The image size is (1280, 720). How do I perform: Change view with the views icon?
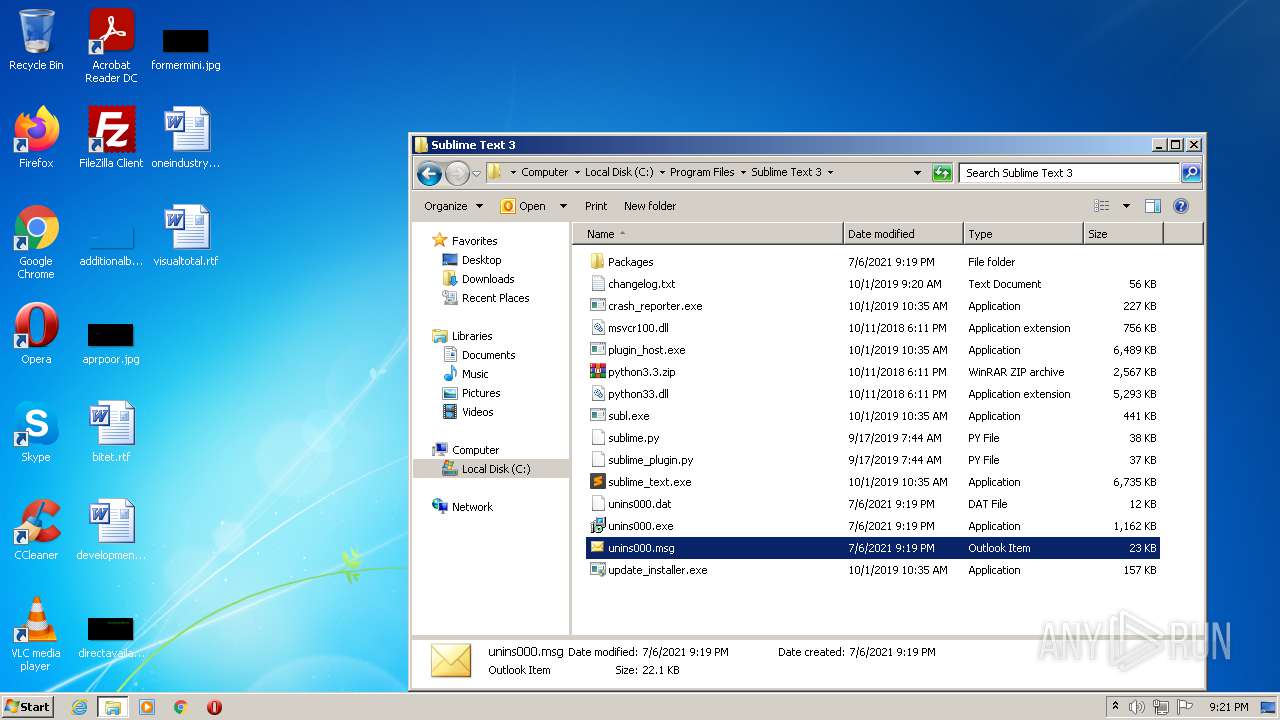coord(1102,206)
